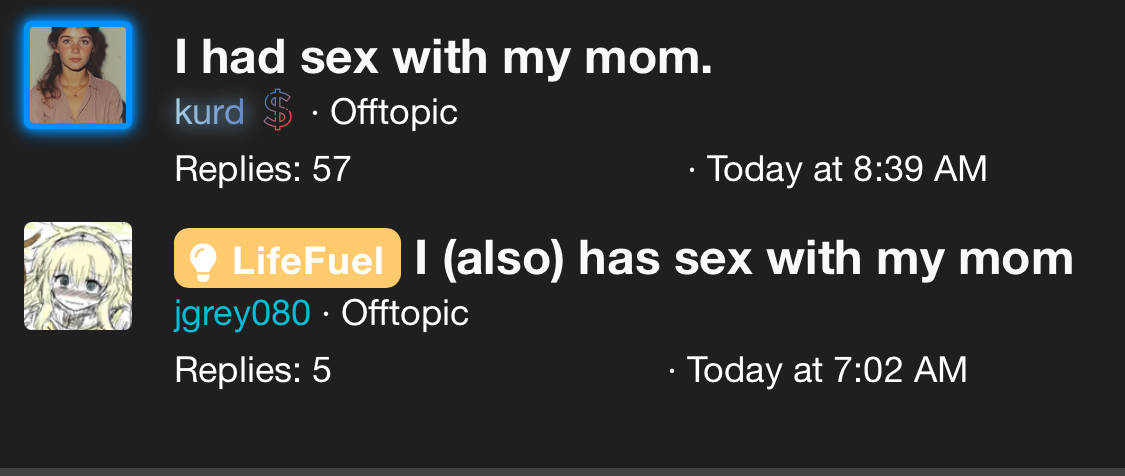
Task: Go to Offtopic forum from kurd's thread
Action: [394, 112]
